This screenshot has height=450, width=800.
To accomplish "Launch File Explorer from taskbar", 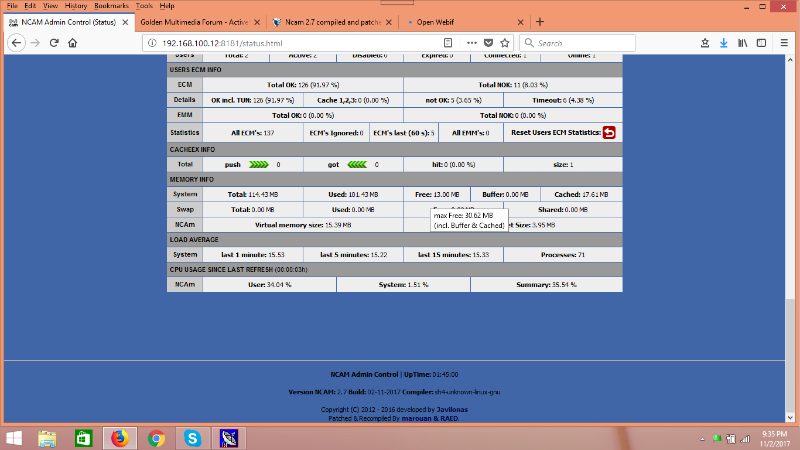I will (x=47, y=438).
